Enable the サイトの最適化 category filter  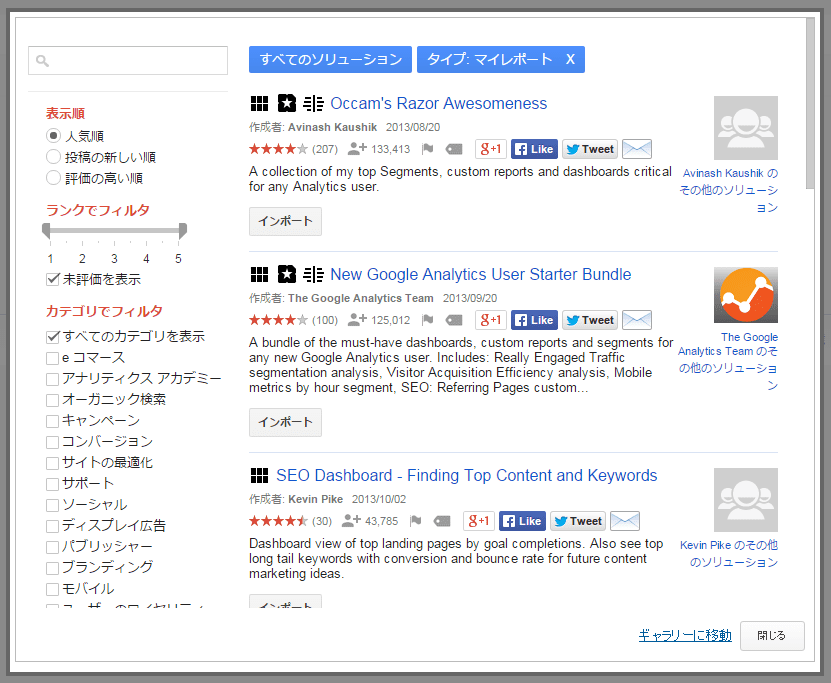pos(52,463)
